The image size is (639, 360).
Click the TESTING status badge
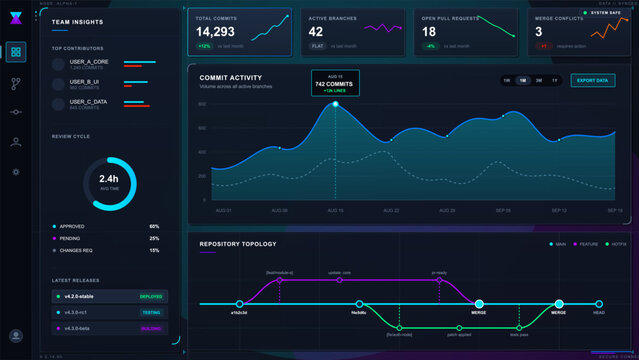click(x=151, y=312)
